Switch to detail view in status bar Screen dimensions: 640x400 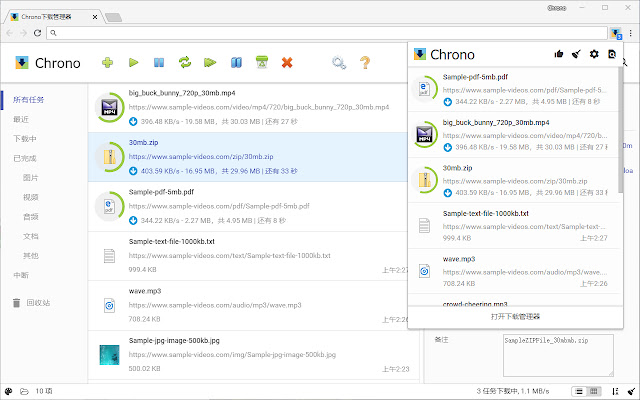(593, 390)
